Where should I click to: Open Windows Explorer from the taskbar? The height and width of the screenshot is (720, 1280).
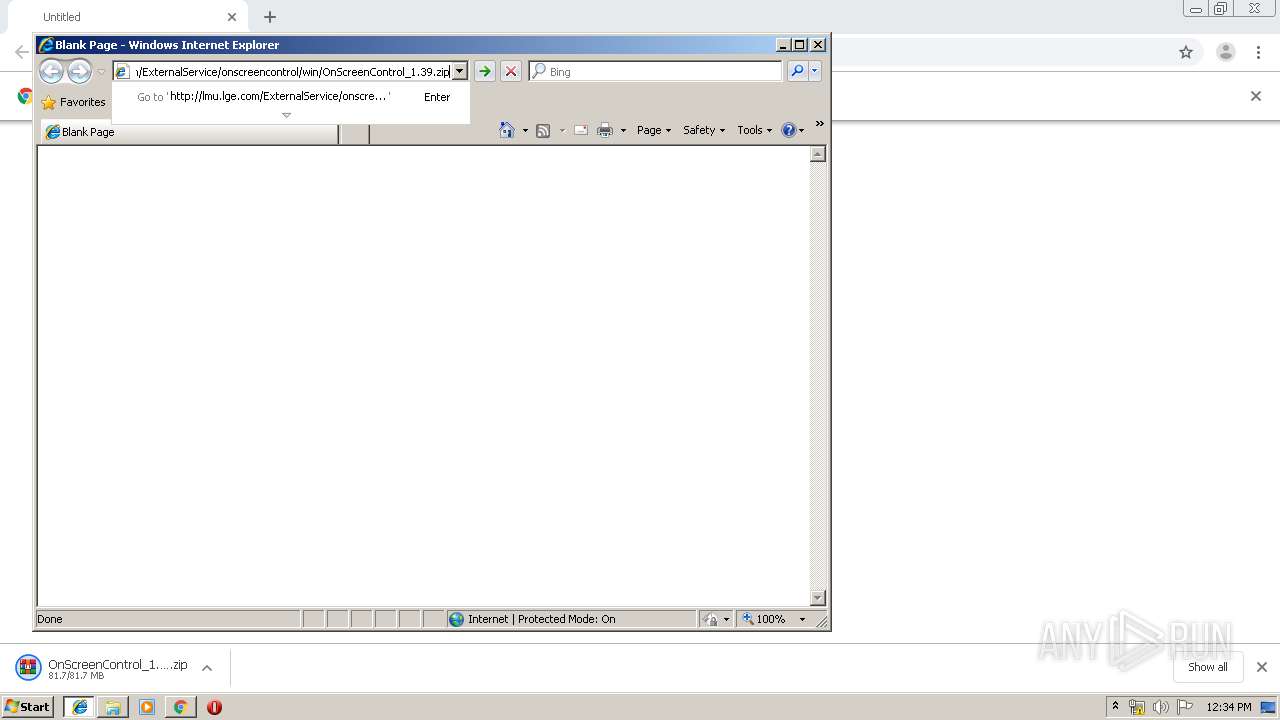pos(113,707)
